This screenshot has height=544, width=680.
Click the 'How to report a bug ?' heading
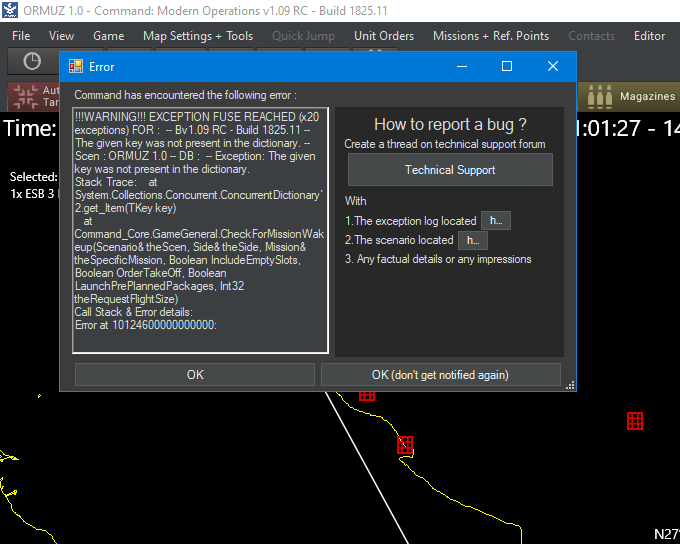(450, 125)
